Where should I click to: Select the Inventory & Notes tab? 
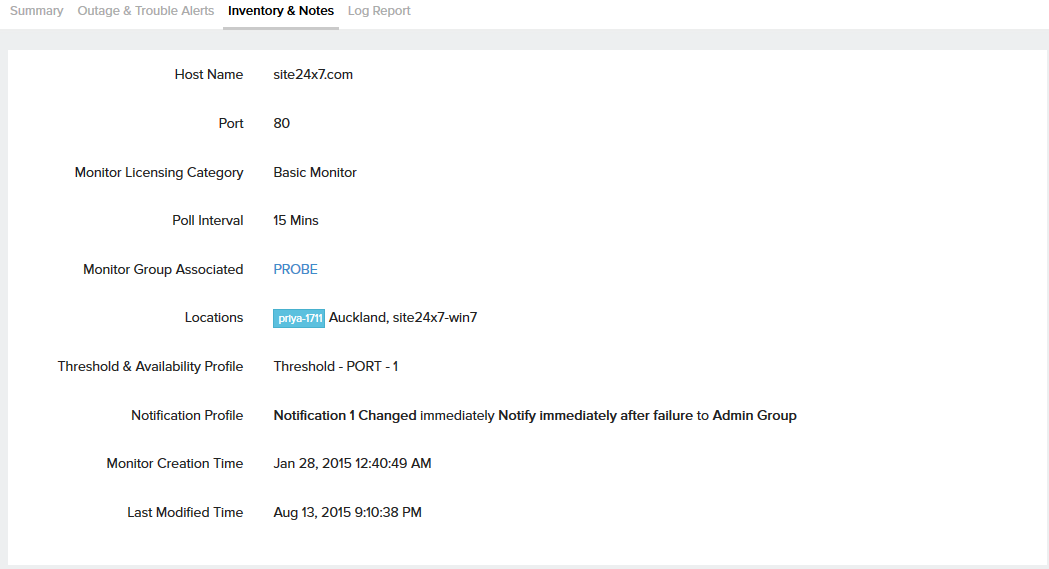pos(281,11)
